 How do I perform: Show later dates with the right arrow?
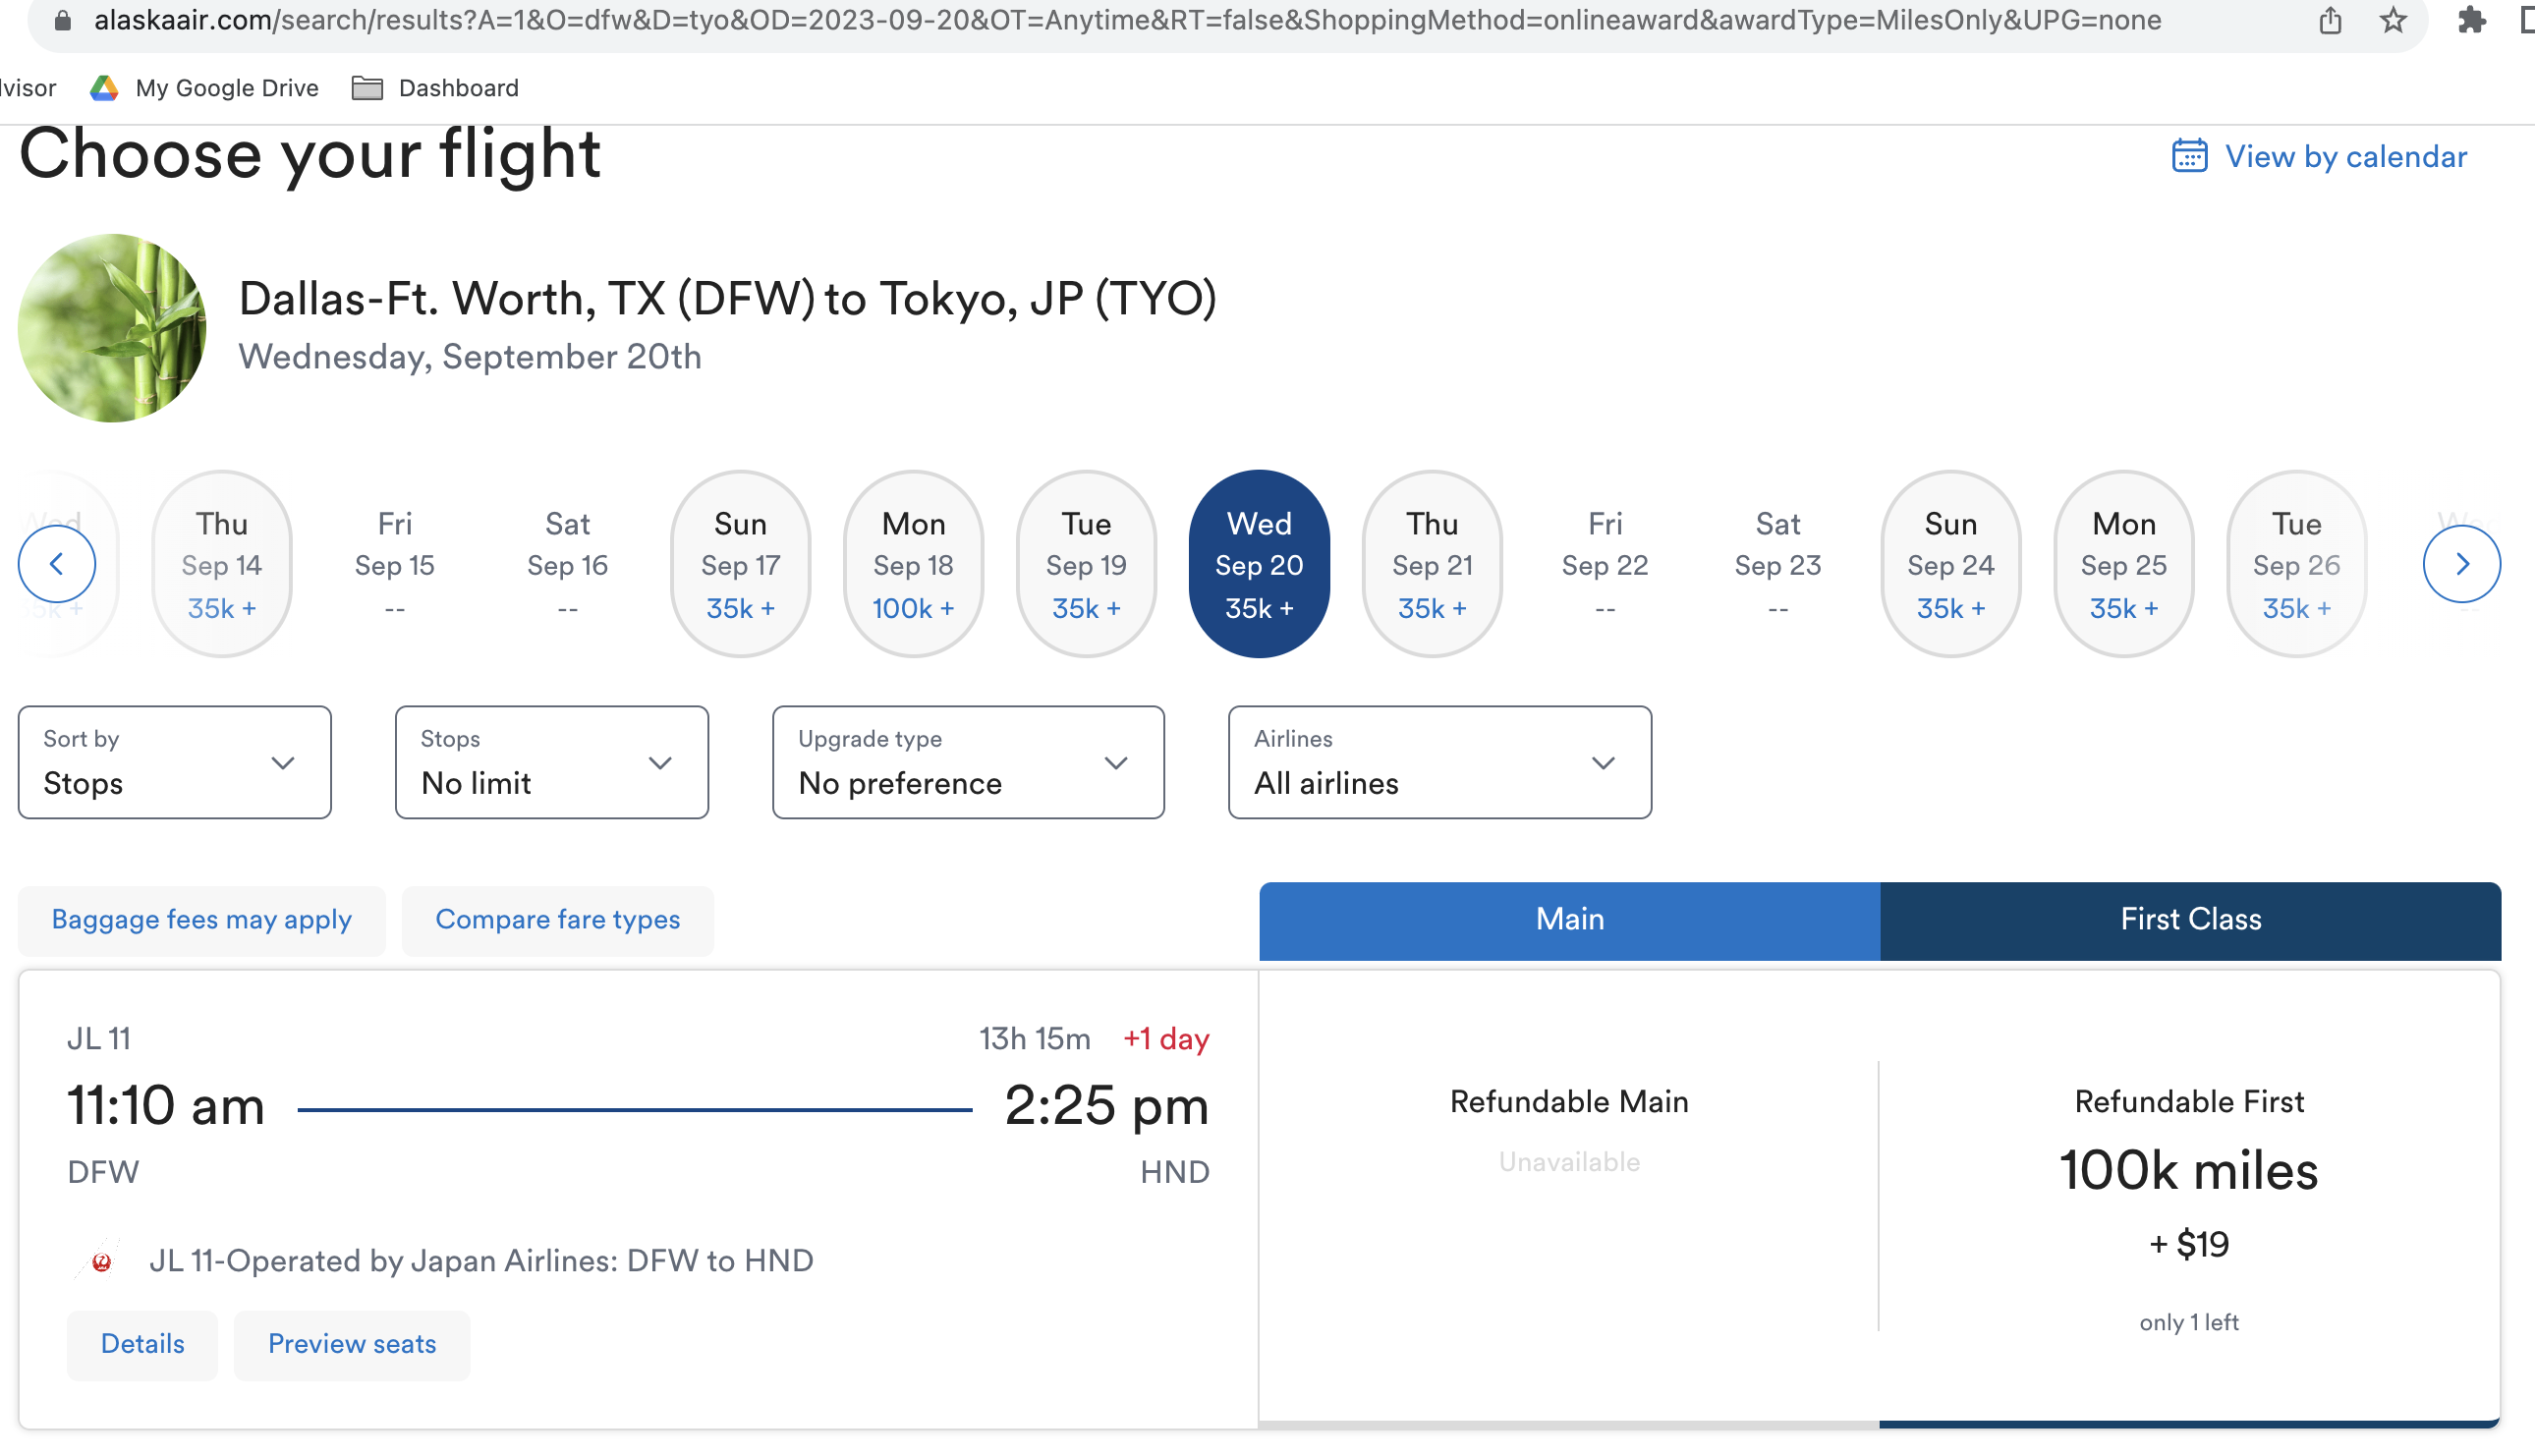tap(2461, 564)
